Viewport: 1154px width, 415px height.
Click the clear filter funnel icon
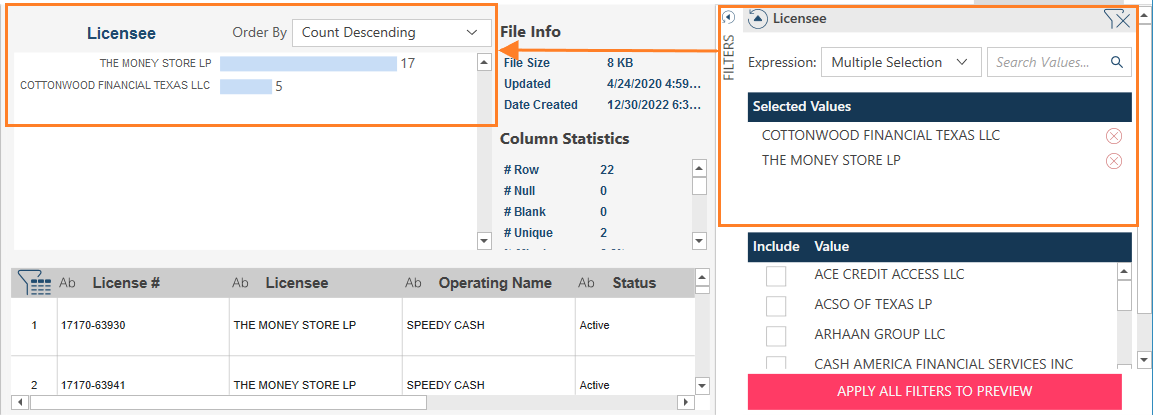pyautogui.click(x=1115, y=18)
